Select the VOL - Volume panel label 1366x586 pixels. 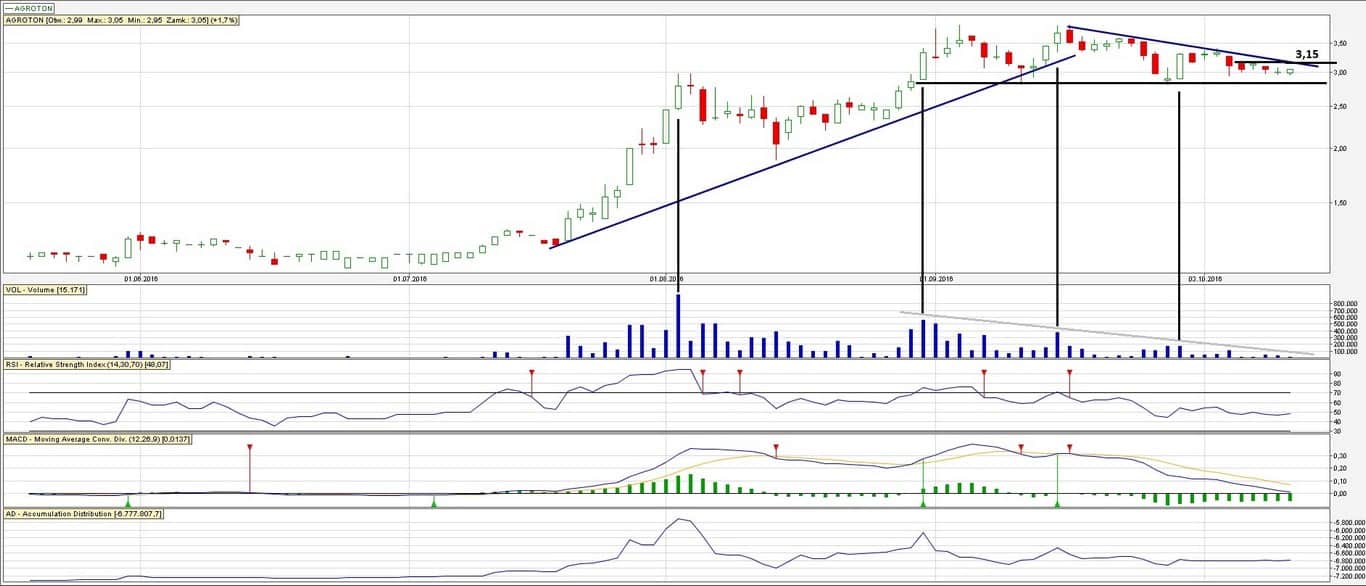(46, 289)
